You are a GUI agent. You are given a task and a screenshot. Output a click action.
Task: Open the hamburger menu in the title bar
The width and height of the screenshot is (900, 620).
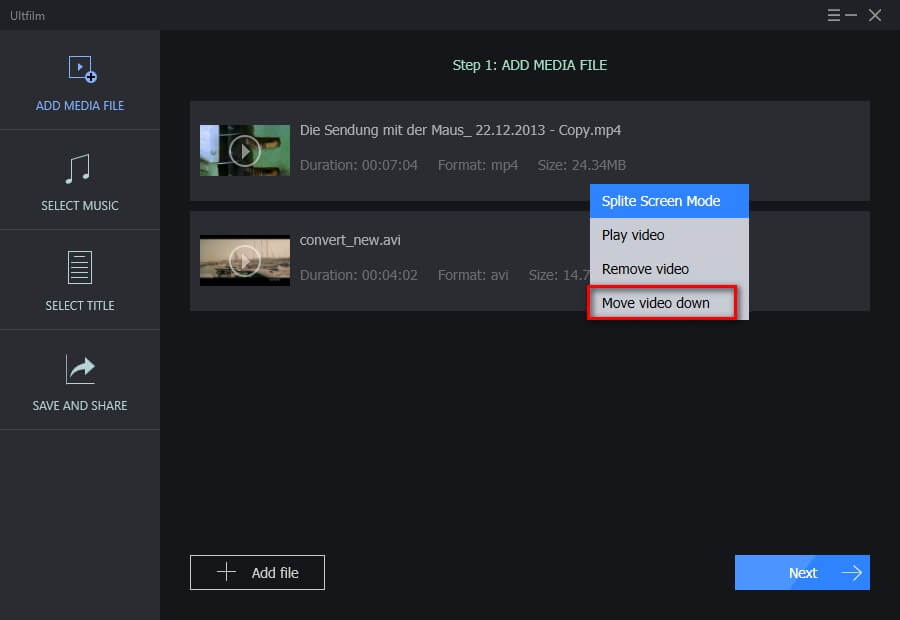833,15
